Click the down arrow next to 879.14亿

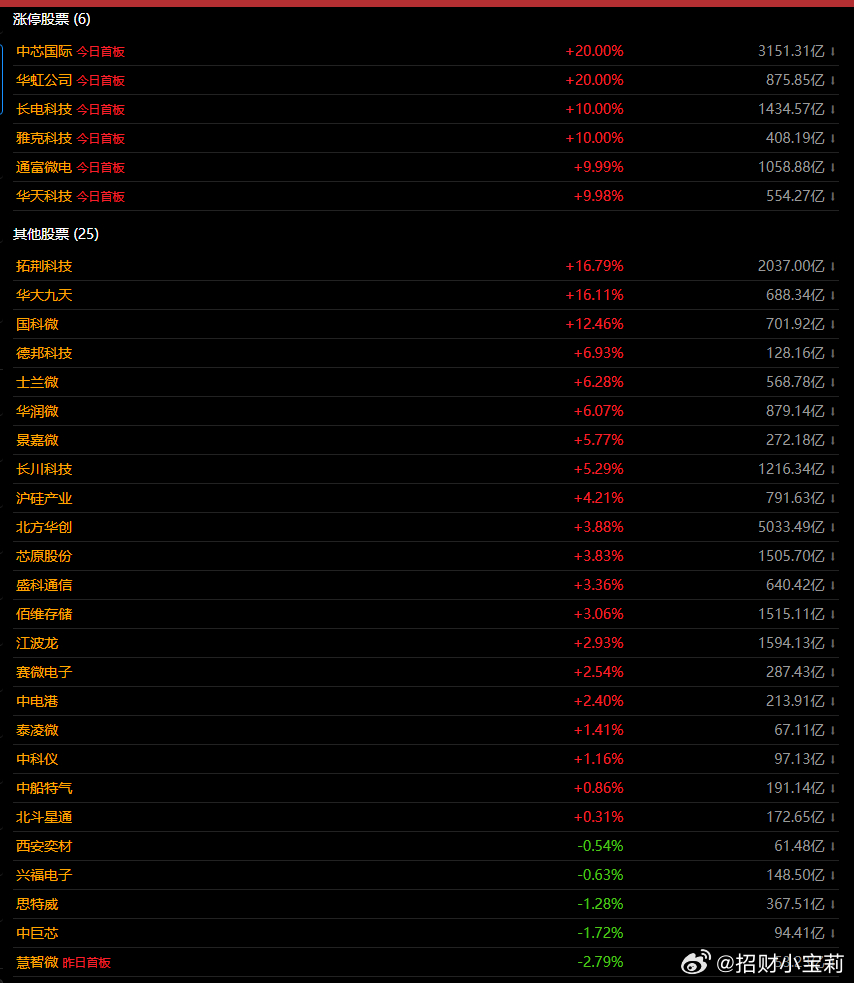pyautogui.click(x=833, y=411)
